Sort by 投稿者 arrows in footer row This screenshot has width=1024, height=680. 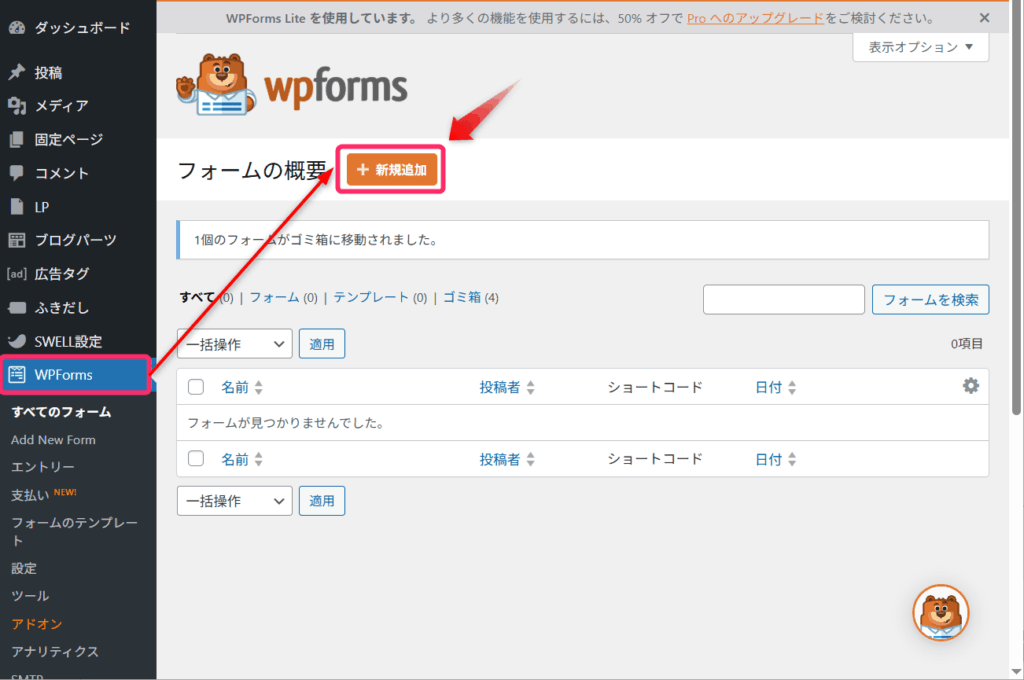(530, 459)
